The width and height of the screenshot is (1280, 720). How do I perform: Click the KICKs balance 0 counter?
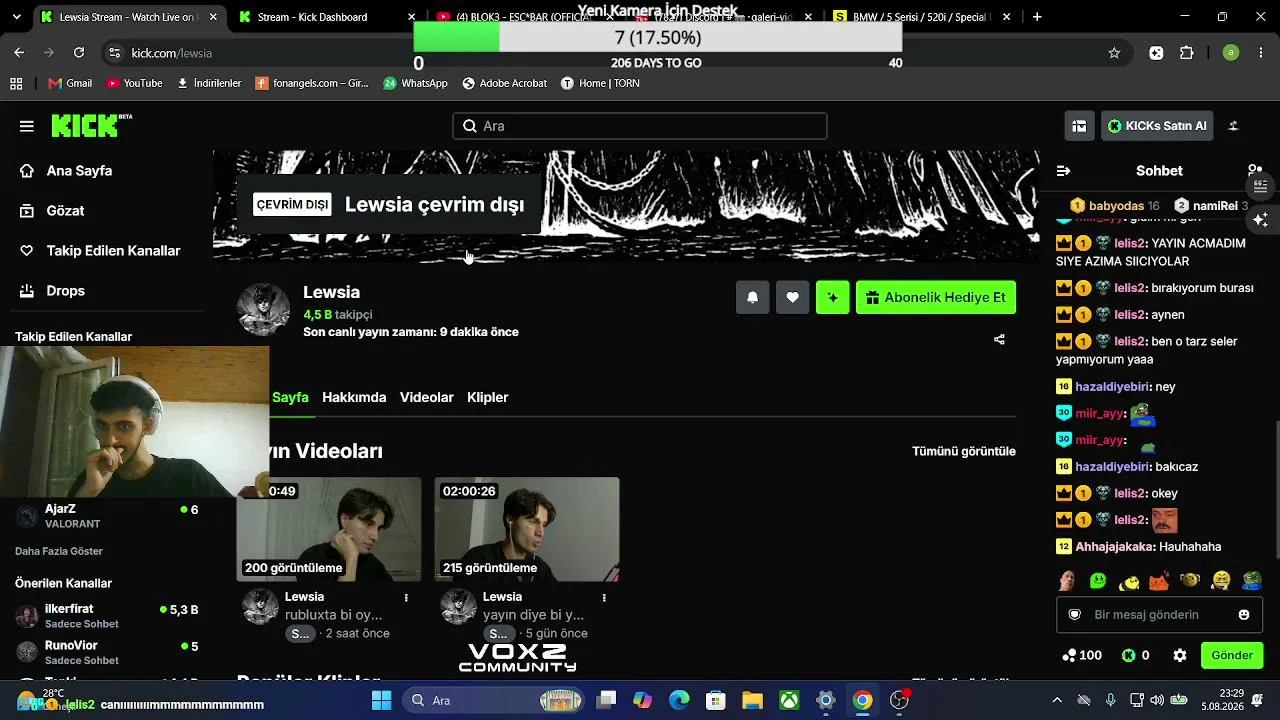(x=1135, y=656)
